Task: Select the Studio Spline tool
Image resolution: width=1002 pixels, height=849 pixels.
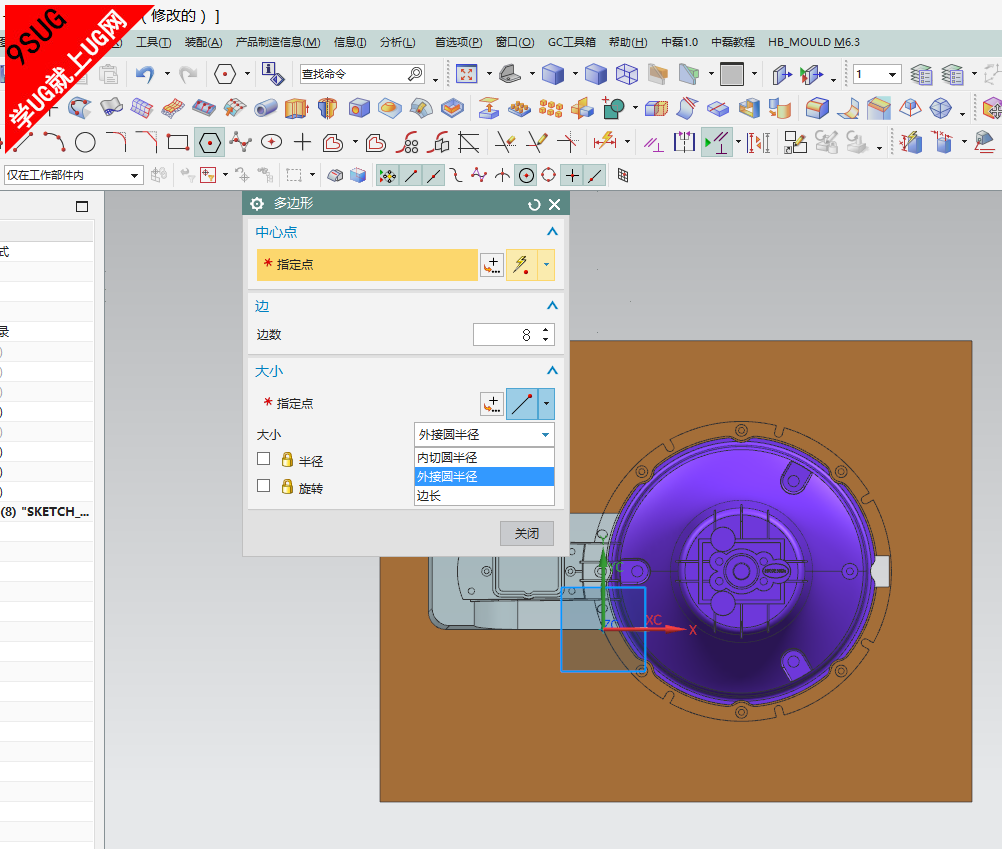Action: tap(240, 142)
